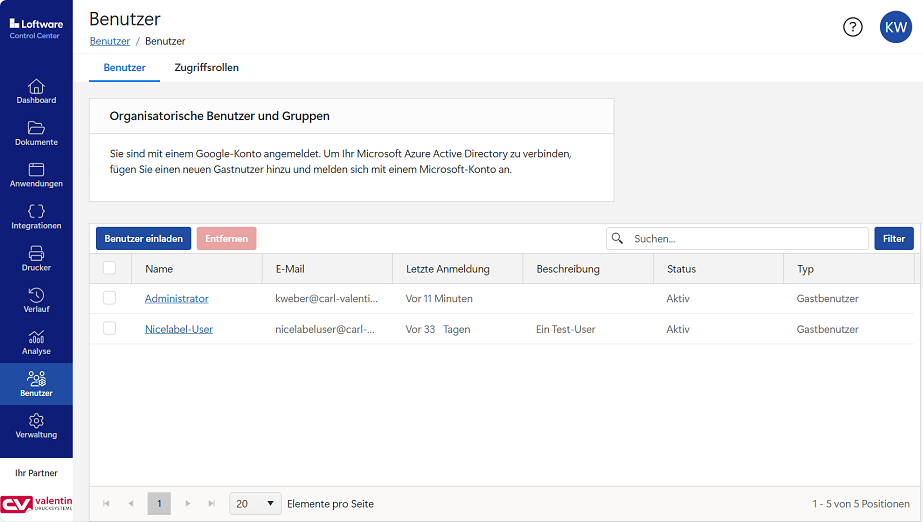The image size is (923, 522).
Task: Open the Dashboard from the sidebar
Action: 36,91
